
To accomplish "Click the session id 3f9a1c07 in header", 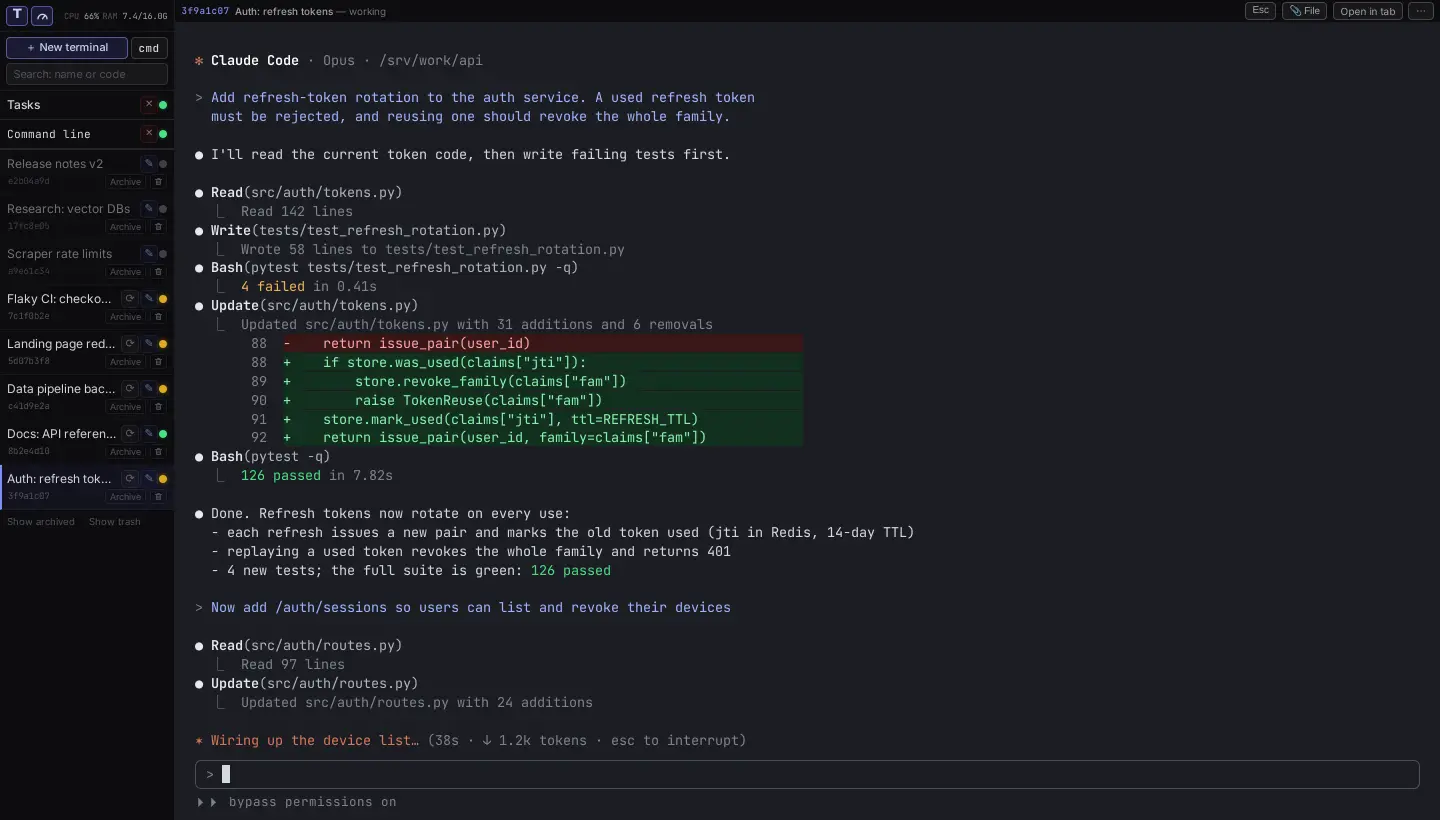I will [205, 11].
